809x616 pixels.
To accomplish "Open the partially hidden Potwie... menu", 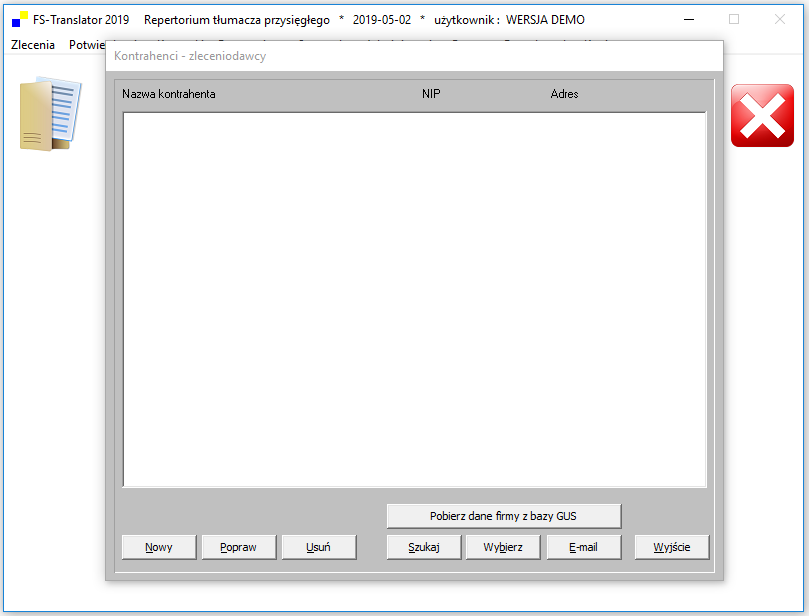I will tap(87, 45).
